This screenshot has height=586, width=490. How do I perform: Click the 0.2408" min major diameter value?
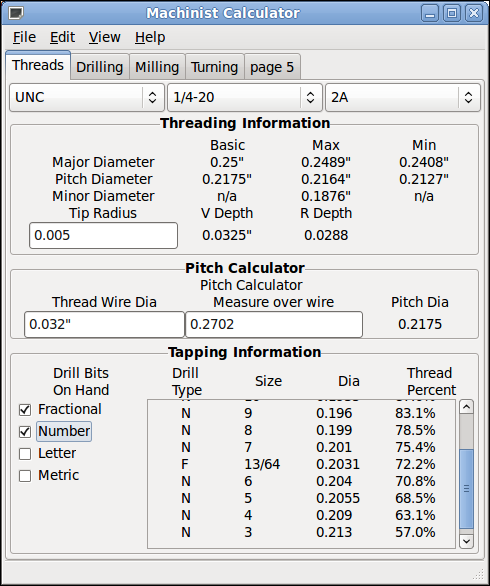coord(424,162)
